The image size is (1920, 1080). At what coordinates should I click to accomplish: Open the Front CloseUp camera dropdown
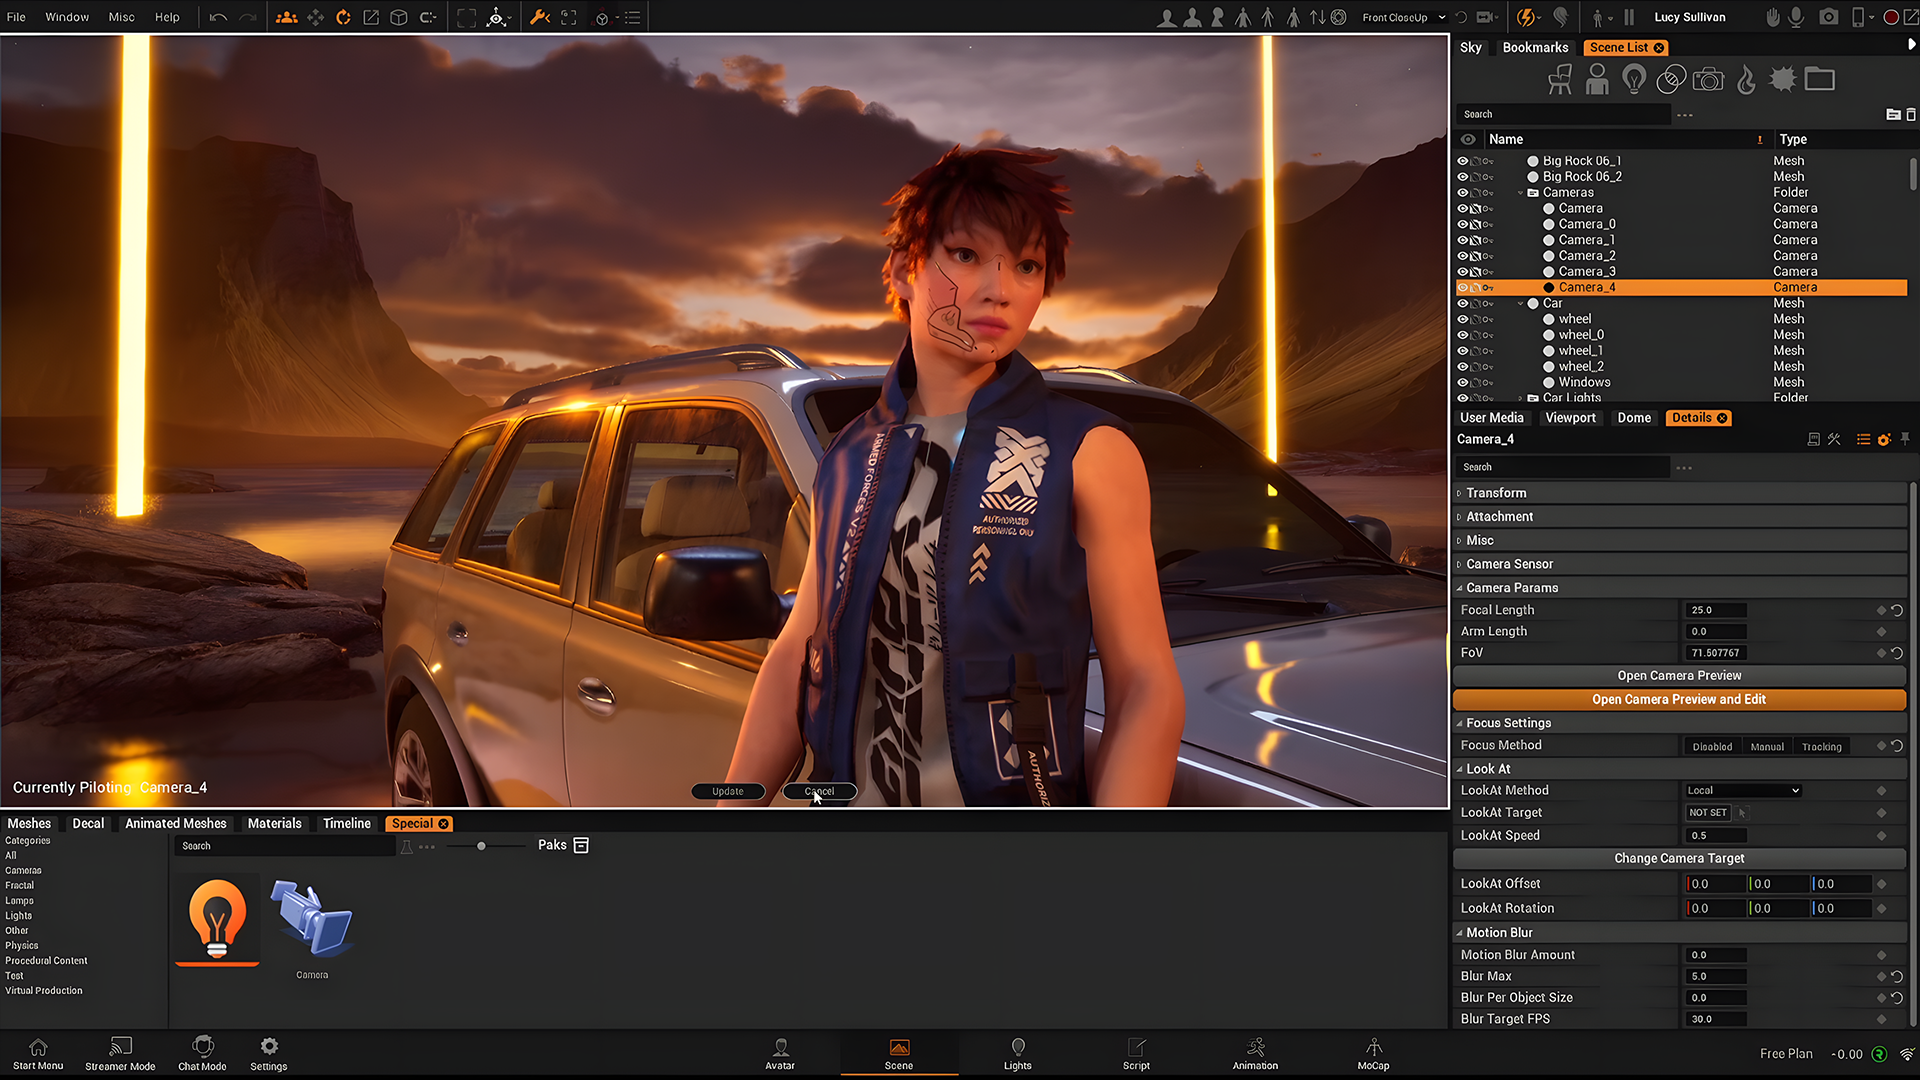click(x=1403, y=17)
